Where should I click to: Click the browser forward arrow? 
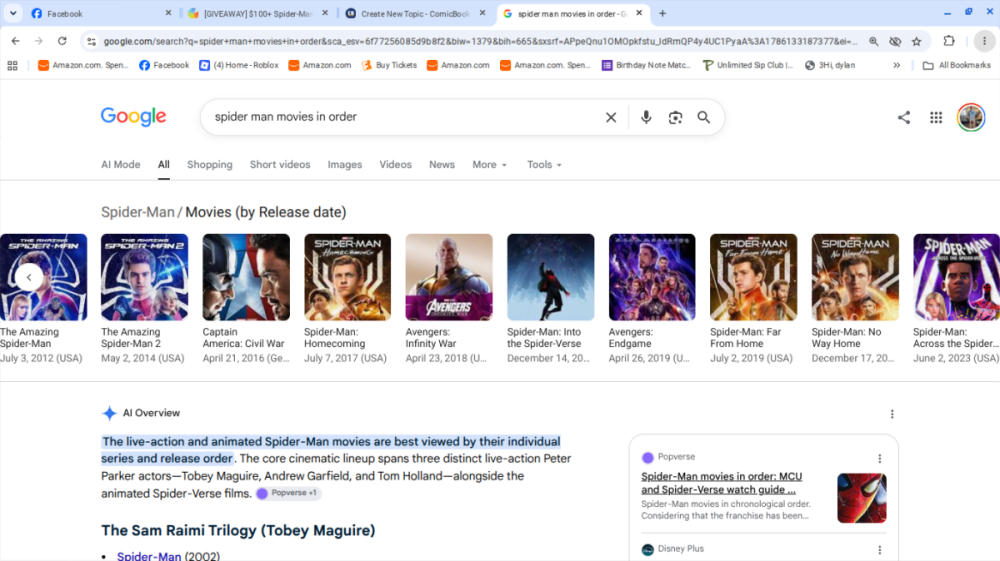click(39, 41)
